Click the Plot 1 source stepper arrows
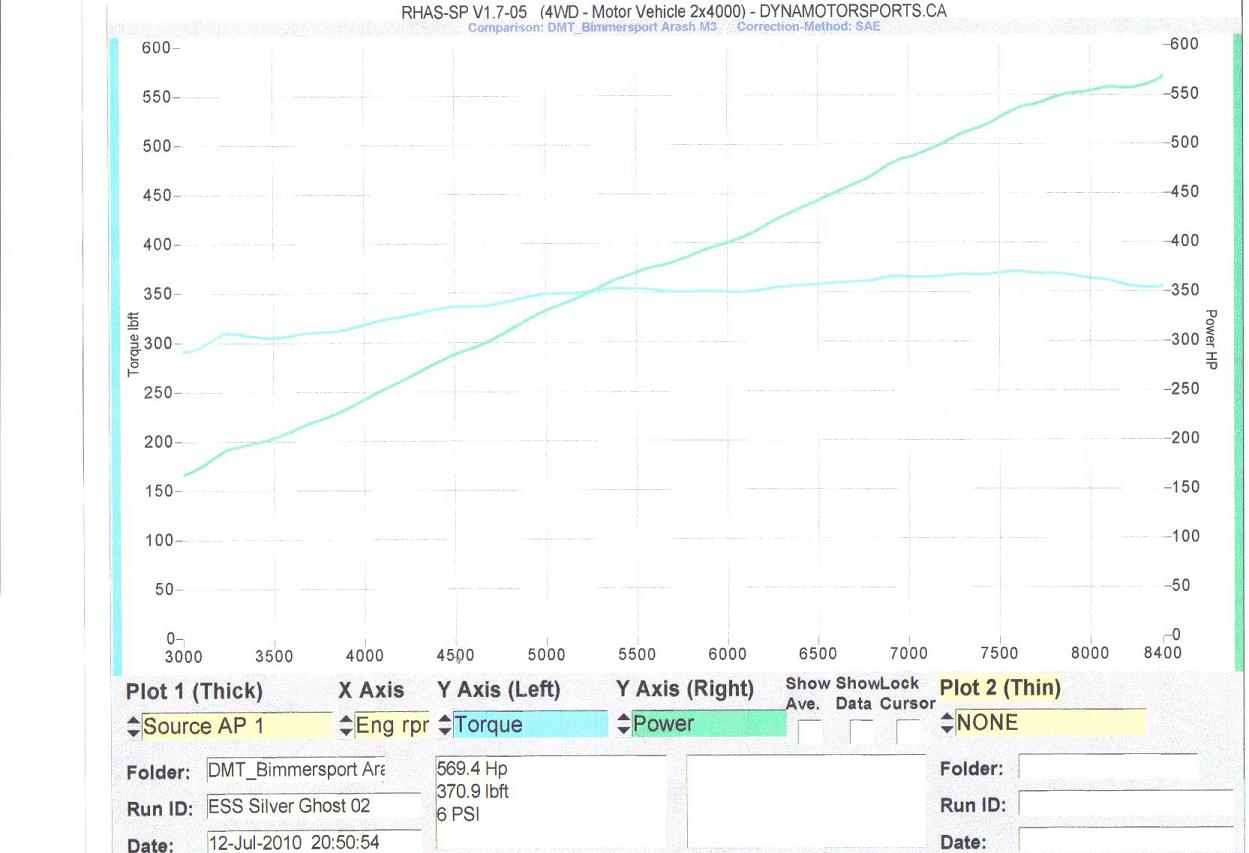The width and height of the screenshot is (1249, 853). (x=134, y=727)
